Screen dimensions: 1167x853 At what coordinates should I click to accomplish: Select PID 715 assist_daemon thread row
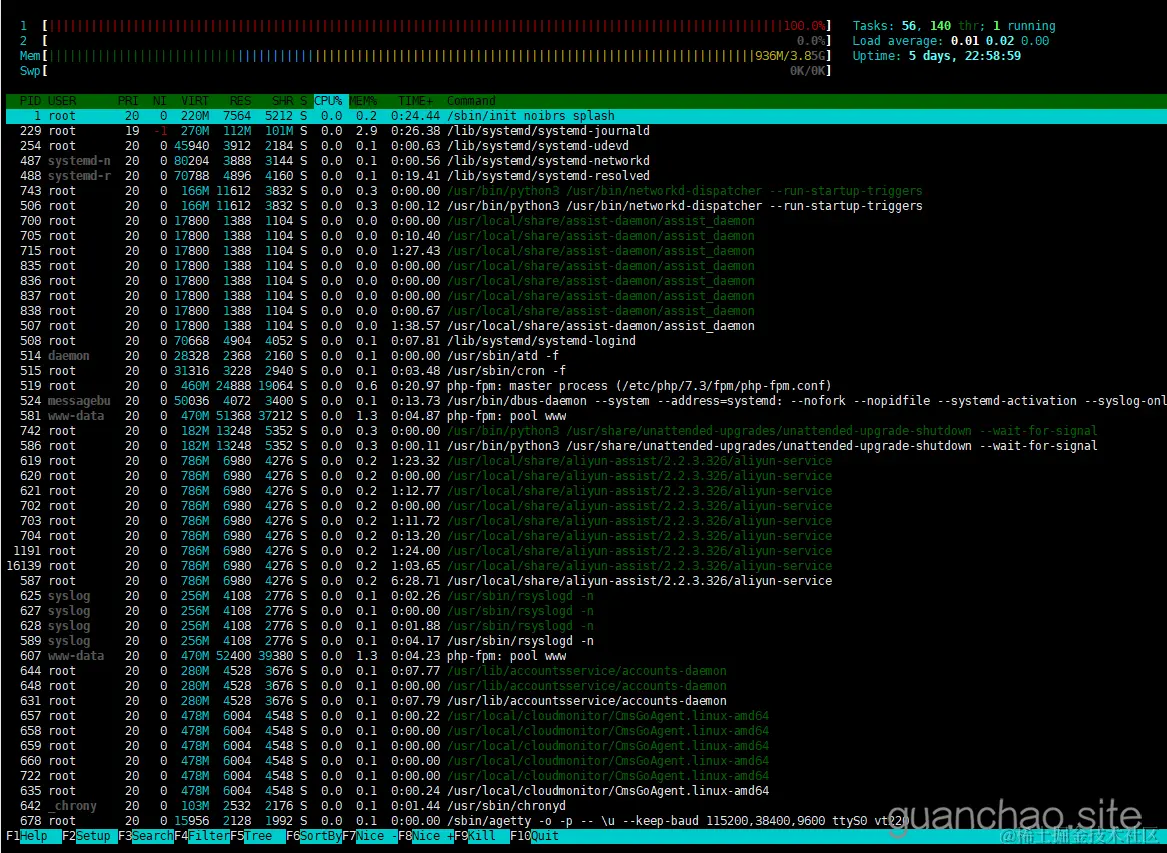[586, 251]
